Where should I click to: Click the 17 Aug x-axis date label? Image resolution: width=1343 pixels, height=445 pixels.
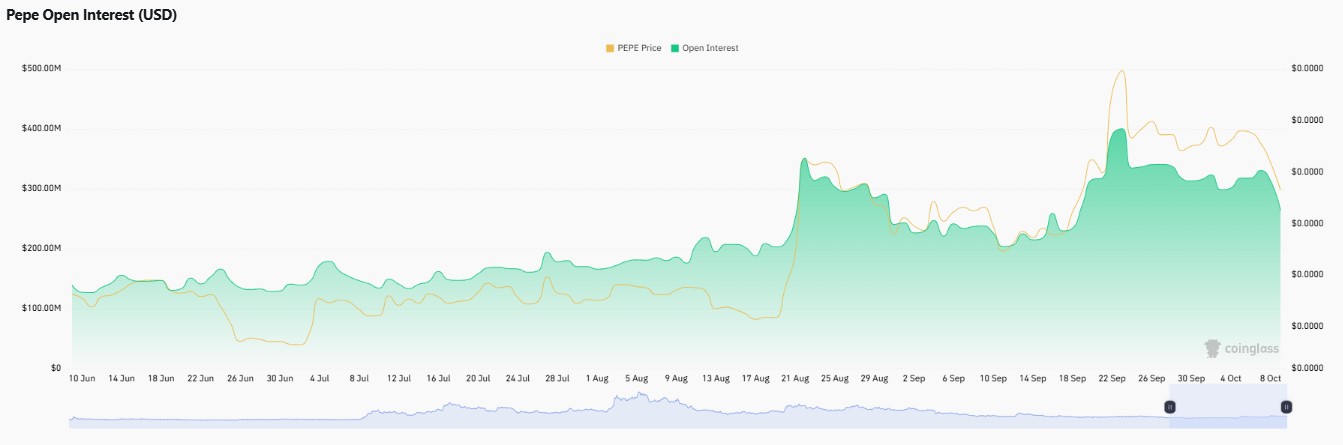(755, 379)
